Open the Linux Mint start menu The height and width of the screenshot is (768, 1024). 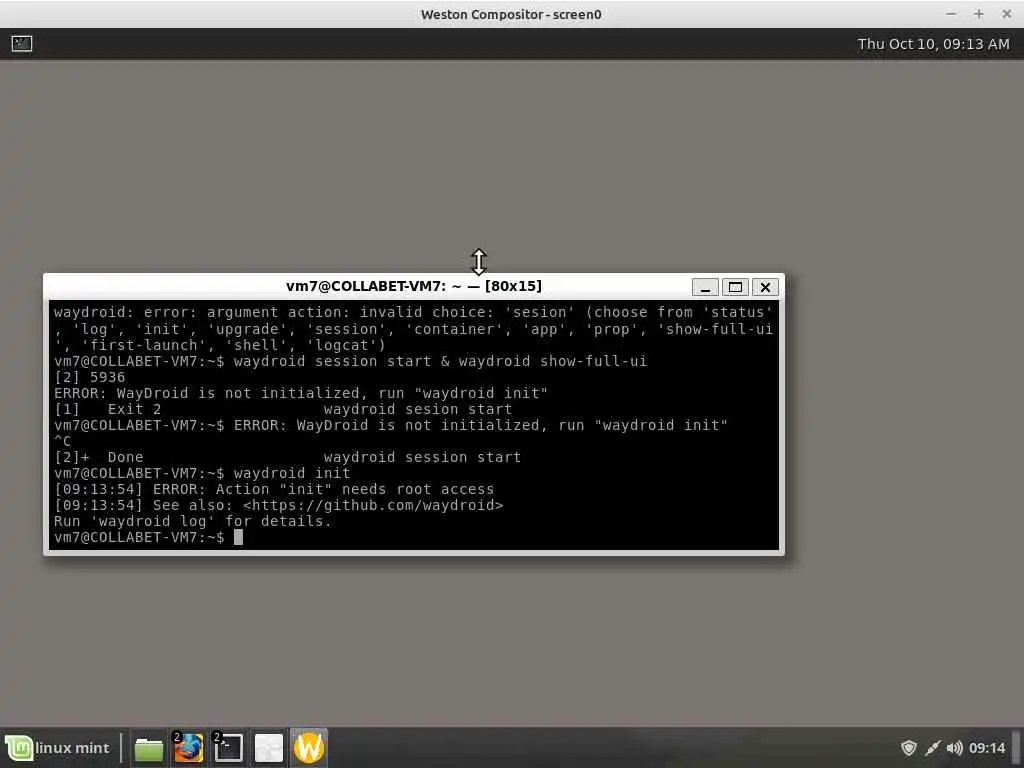click(59, 748)
